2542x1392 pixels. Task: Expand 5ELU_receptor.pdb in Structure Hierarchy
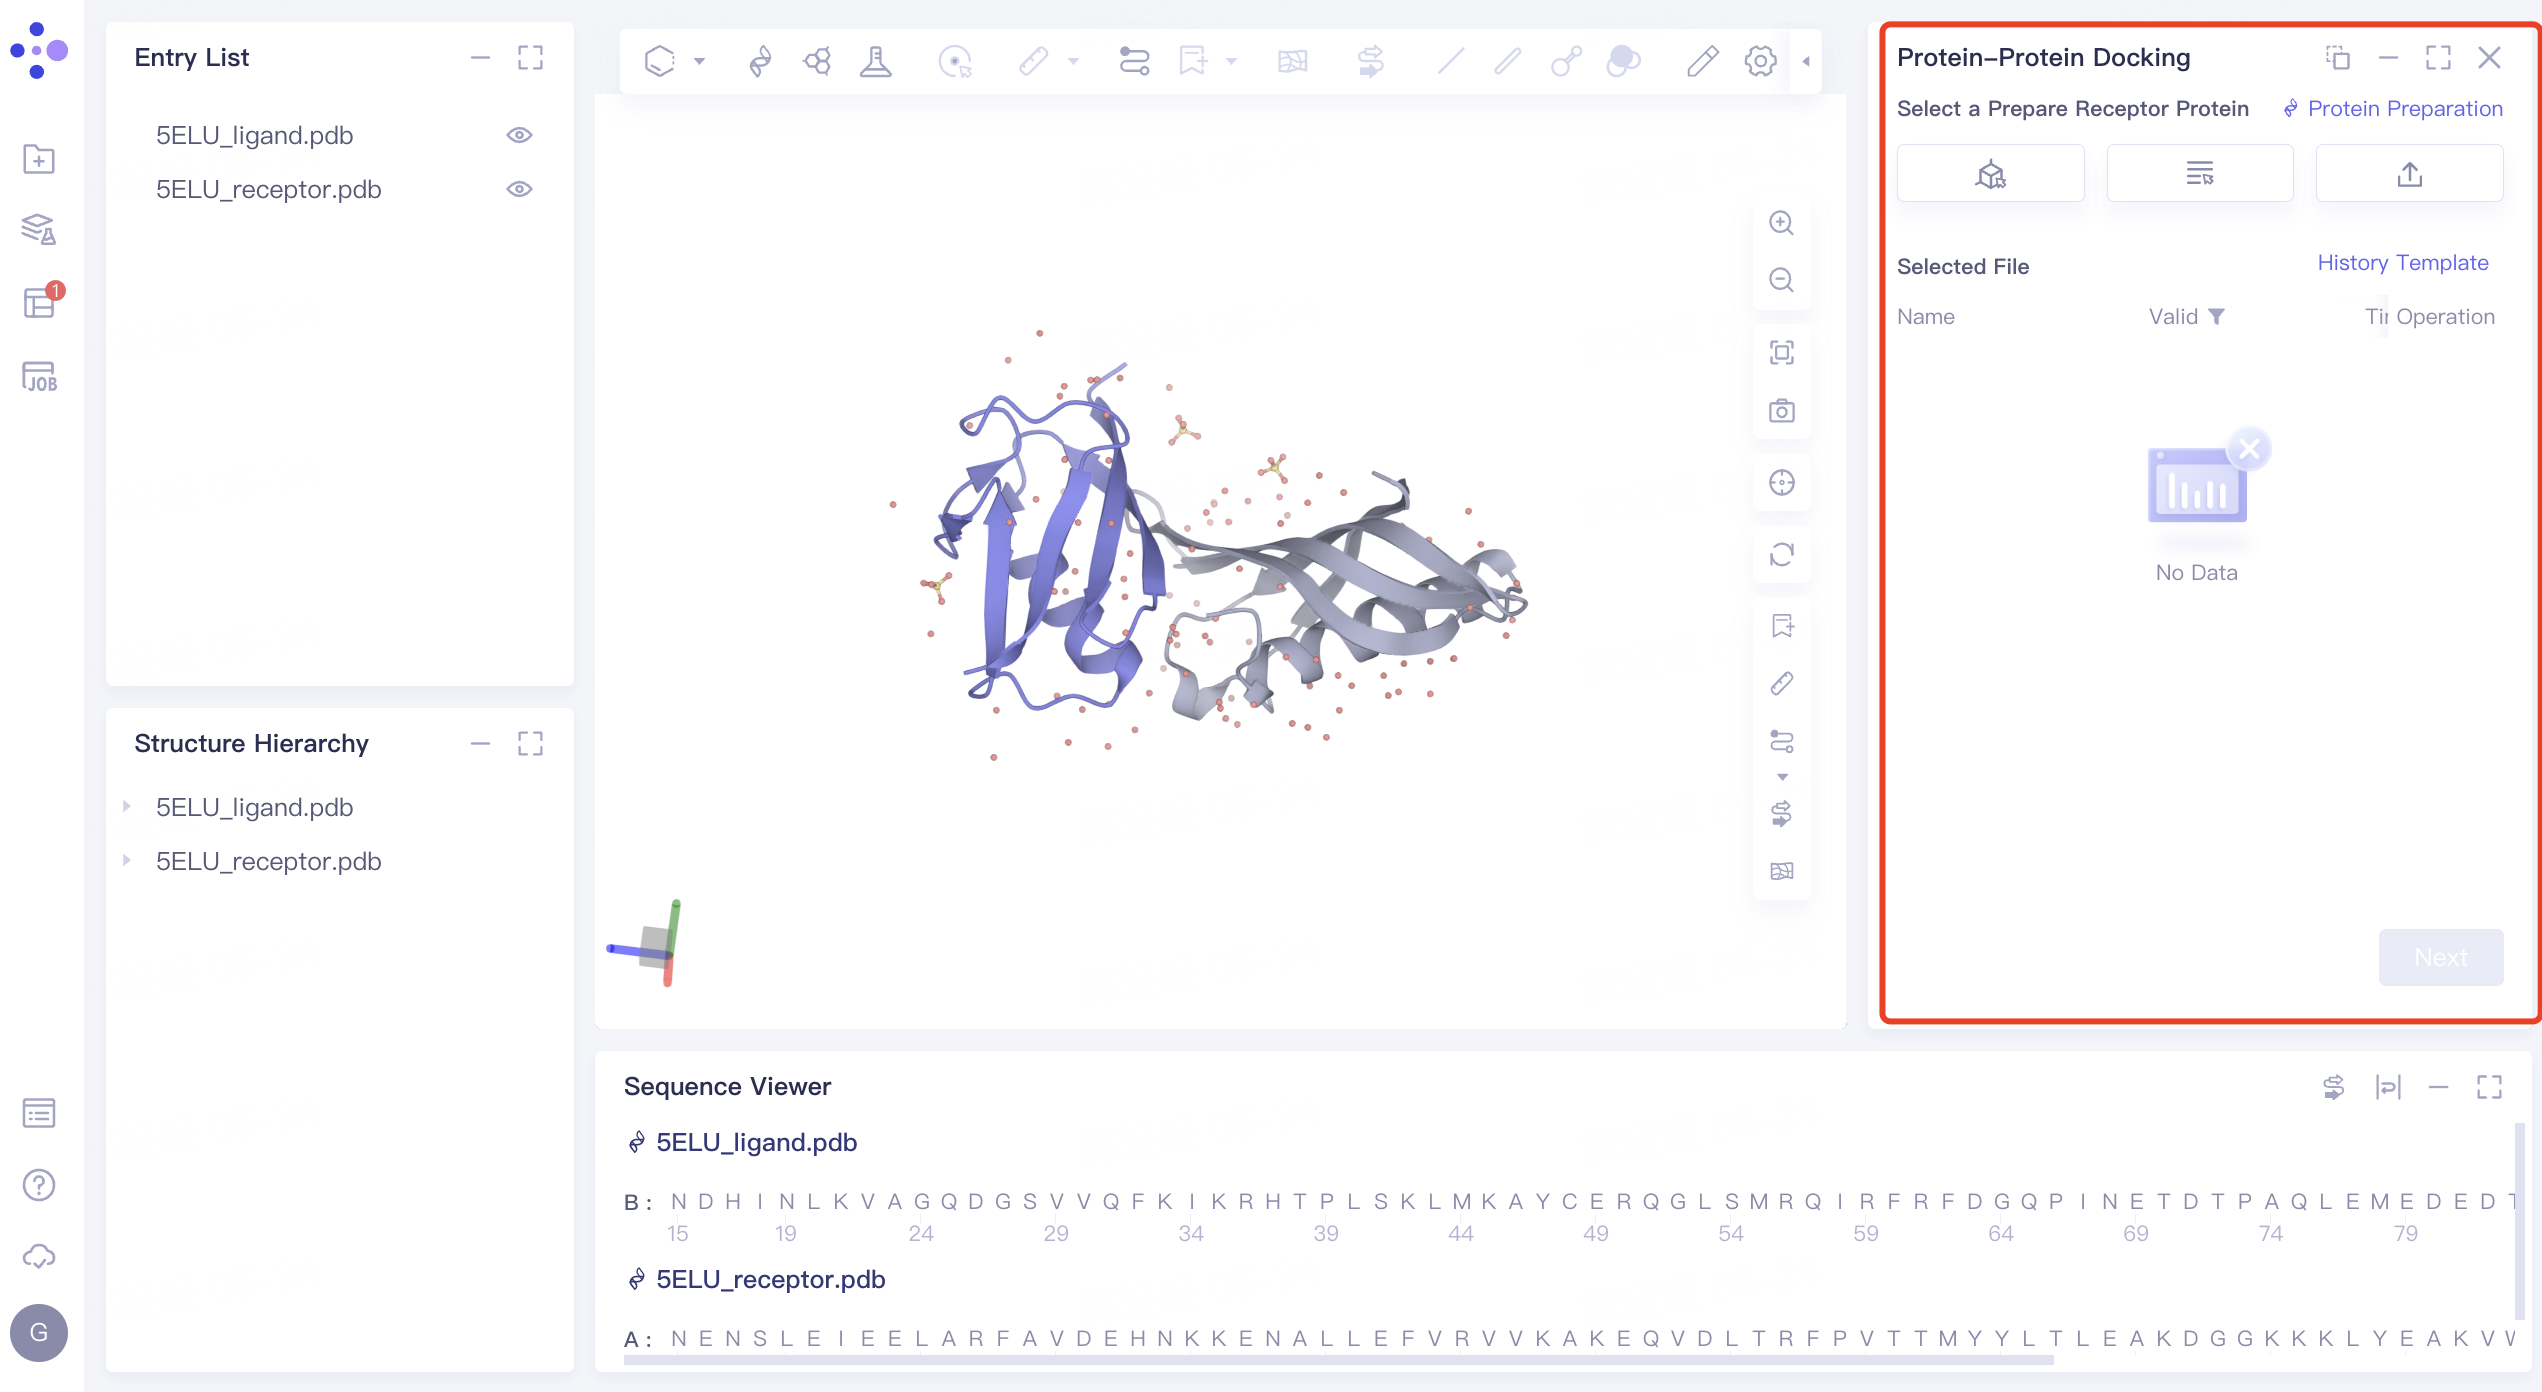pos(127,861)
